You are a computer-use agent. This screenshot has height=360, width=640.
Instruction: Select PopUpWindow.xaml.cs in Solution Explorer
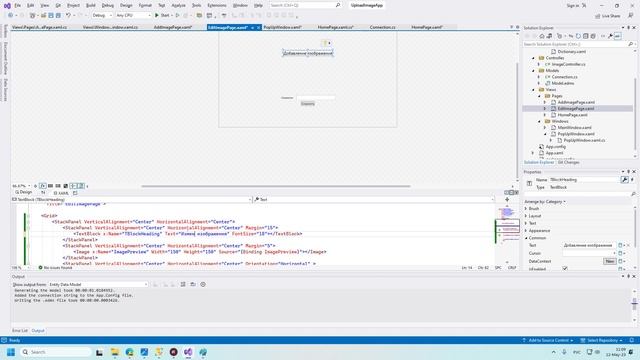tap(584, 140)
